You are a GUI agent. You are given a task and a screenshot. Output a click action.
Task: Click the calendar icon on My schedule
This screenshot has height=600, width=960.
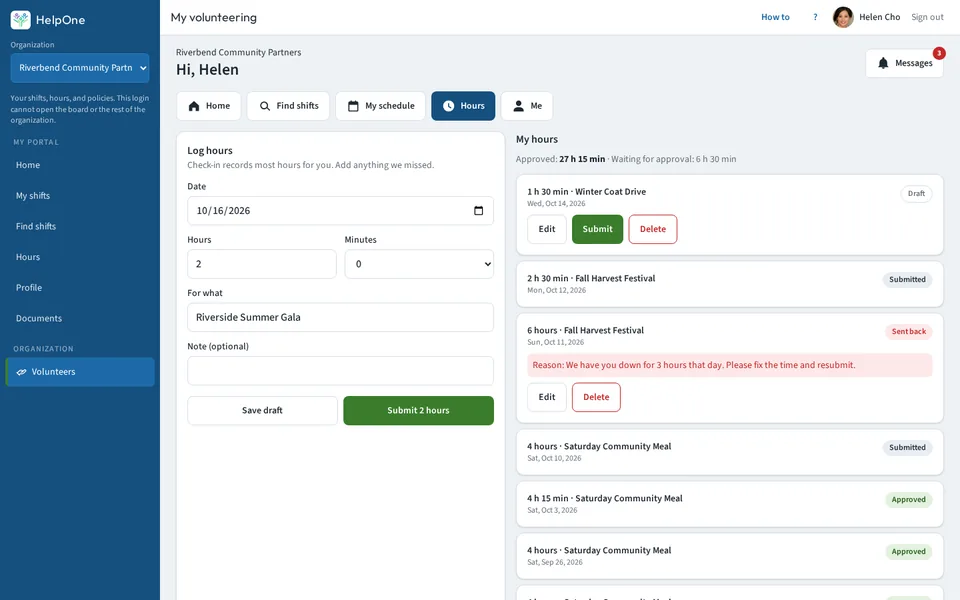[353, 106]
